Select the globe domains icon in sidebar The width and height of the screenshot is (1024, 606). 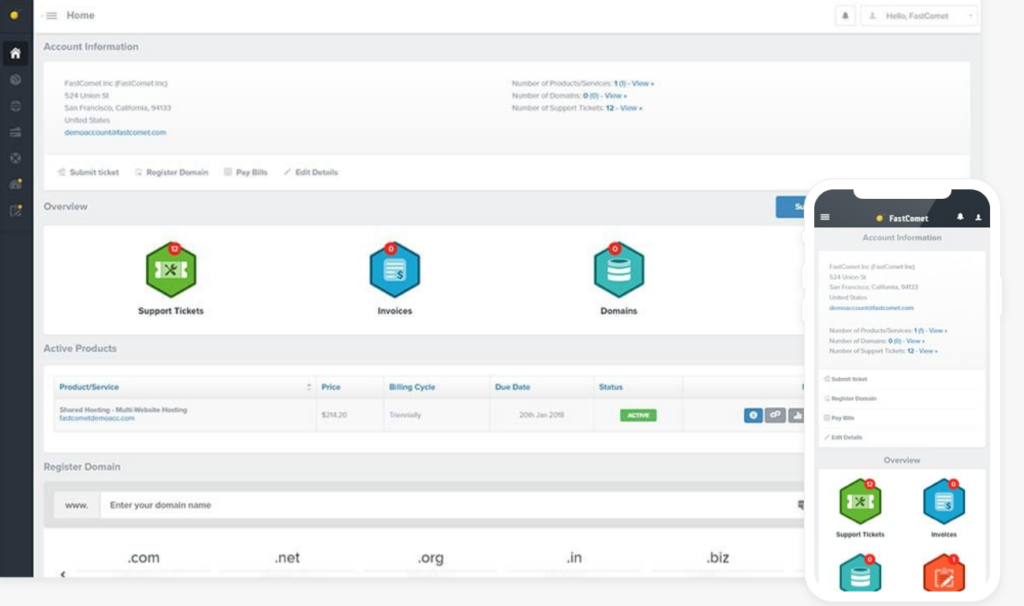(x=15, y=106)
